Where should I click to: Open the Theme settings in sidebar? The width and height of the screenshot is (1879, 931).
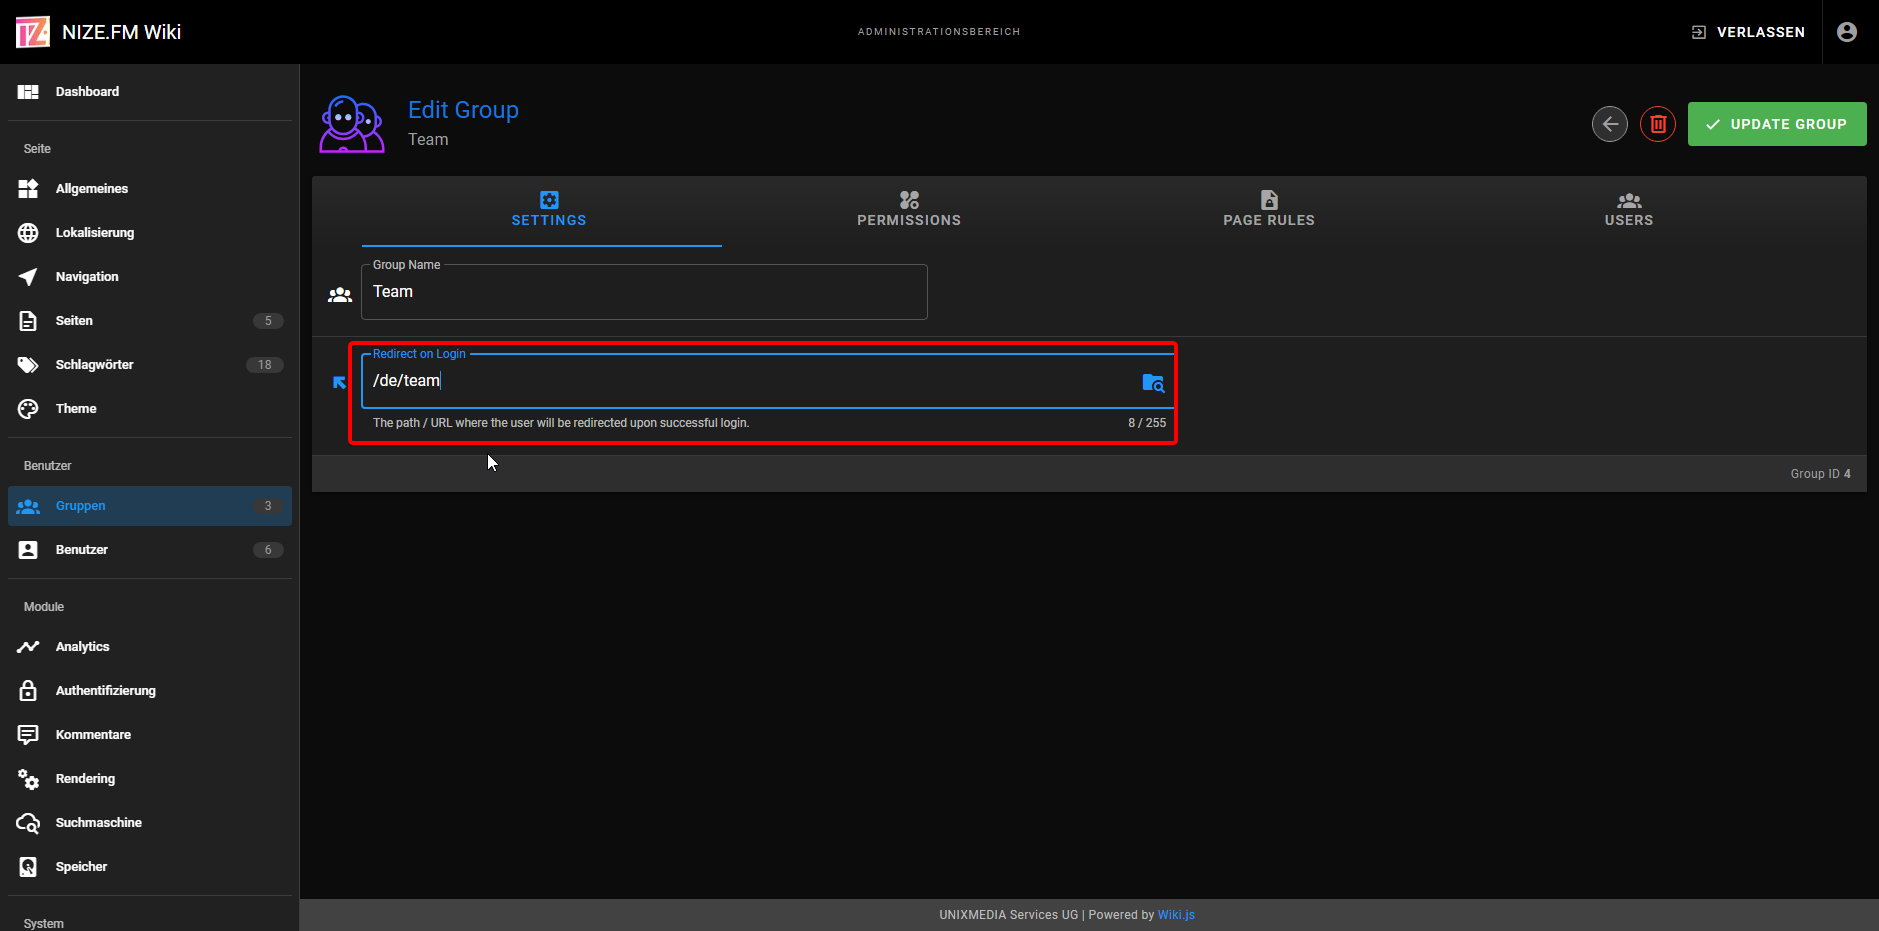point(76,409)
